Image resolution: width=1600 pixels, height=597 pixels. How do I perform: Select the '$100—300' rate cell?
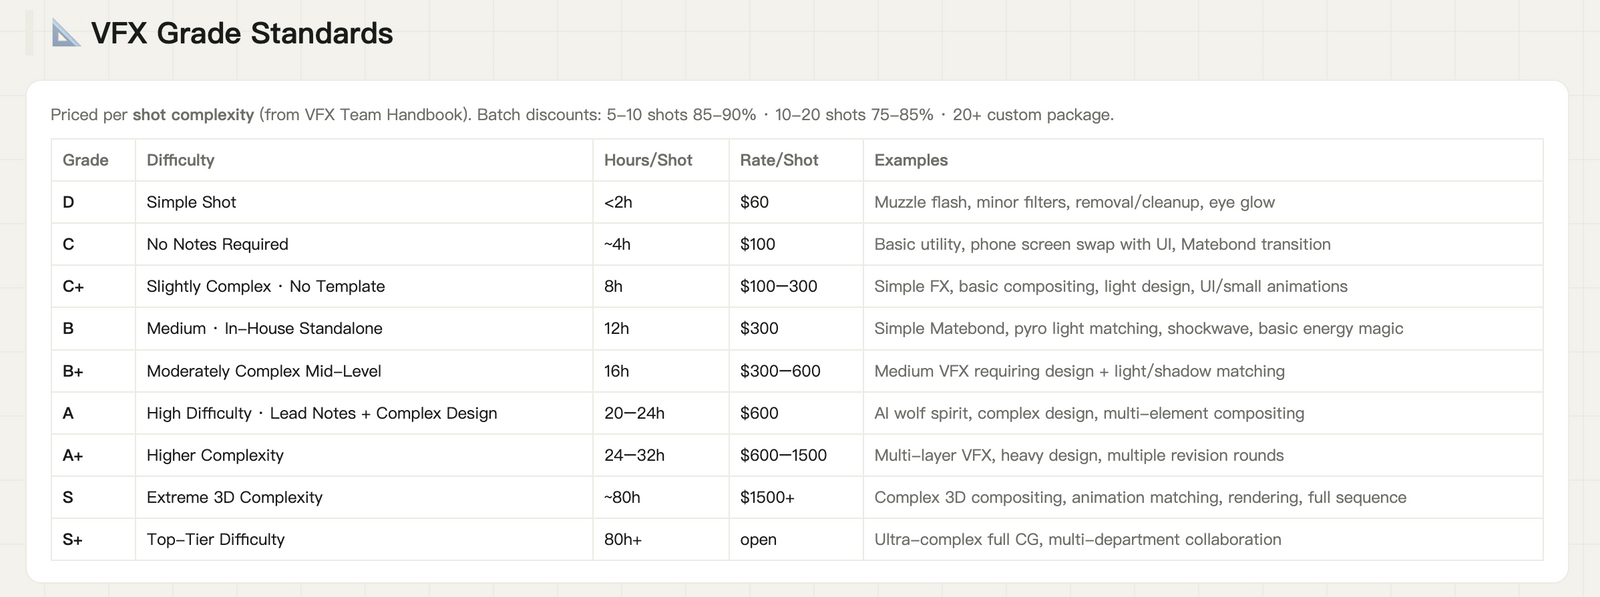click(796, 286)
